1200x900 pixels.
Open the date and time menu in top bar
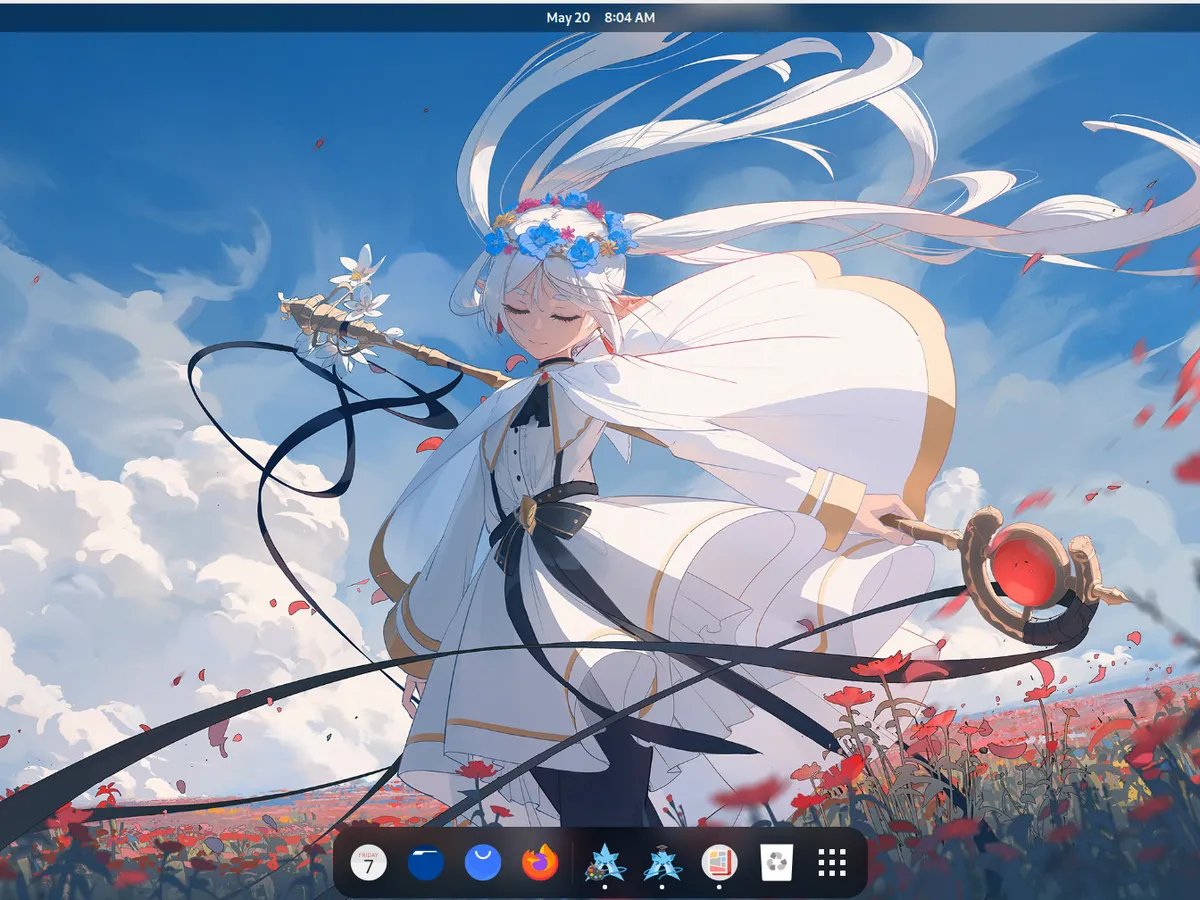600,18
